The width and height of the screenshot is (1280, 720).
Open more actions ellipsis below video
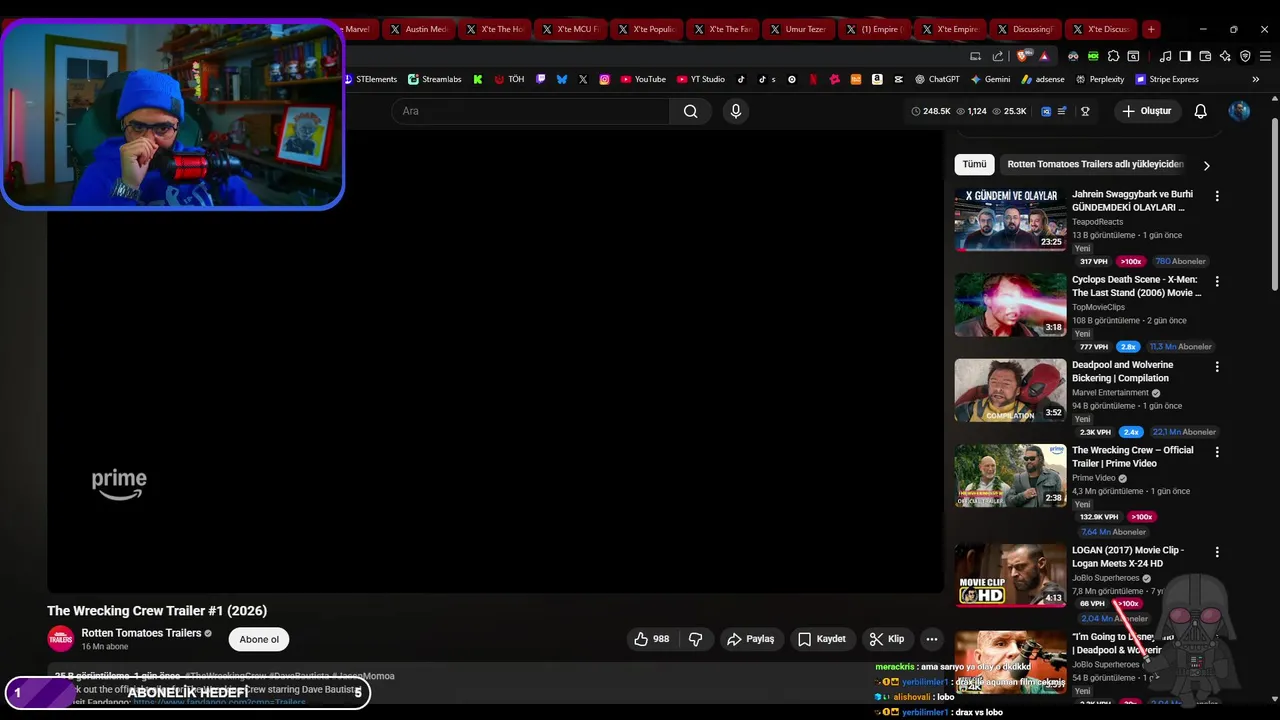click(932, 639)
